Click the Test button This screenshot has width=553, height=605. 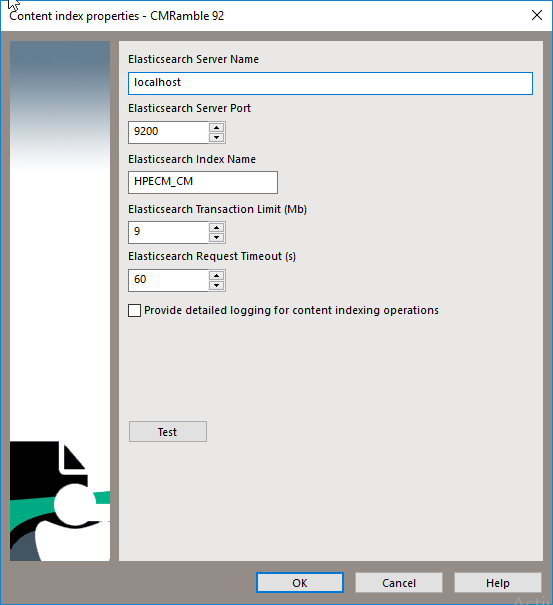pos(167,432)
